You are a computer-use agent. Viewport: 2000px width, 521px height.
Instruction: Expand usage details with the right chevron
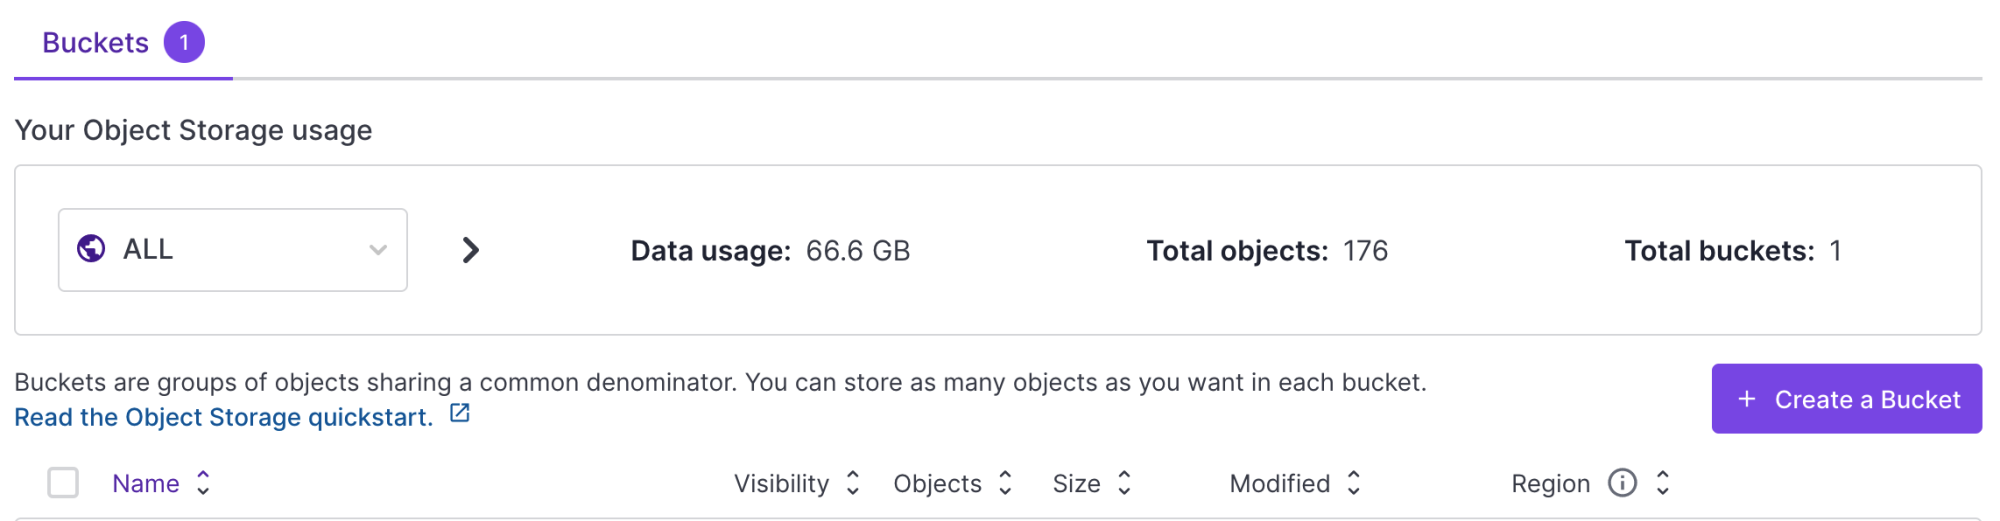coord(470,250)
